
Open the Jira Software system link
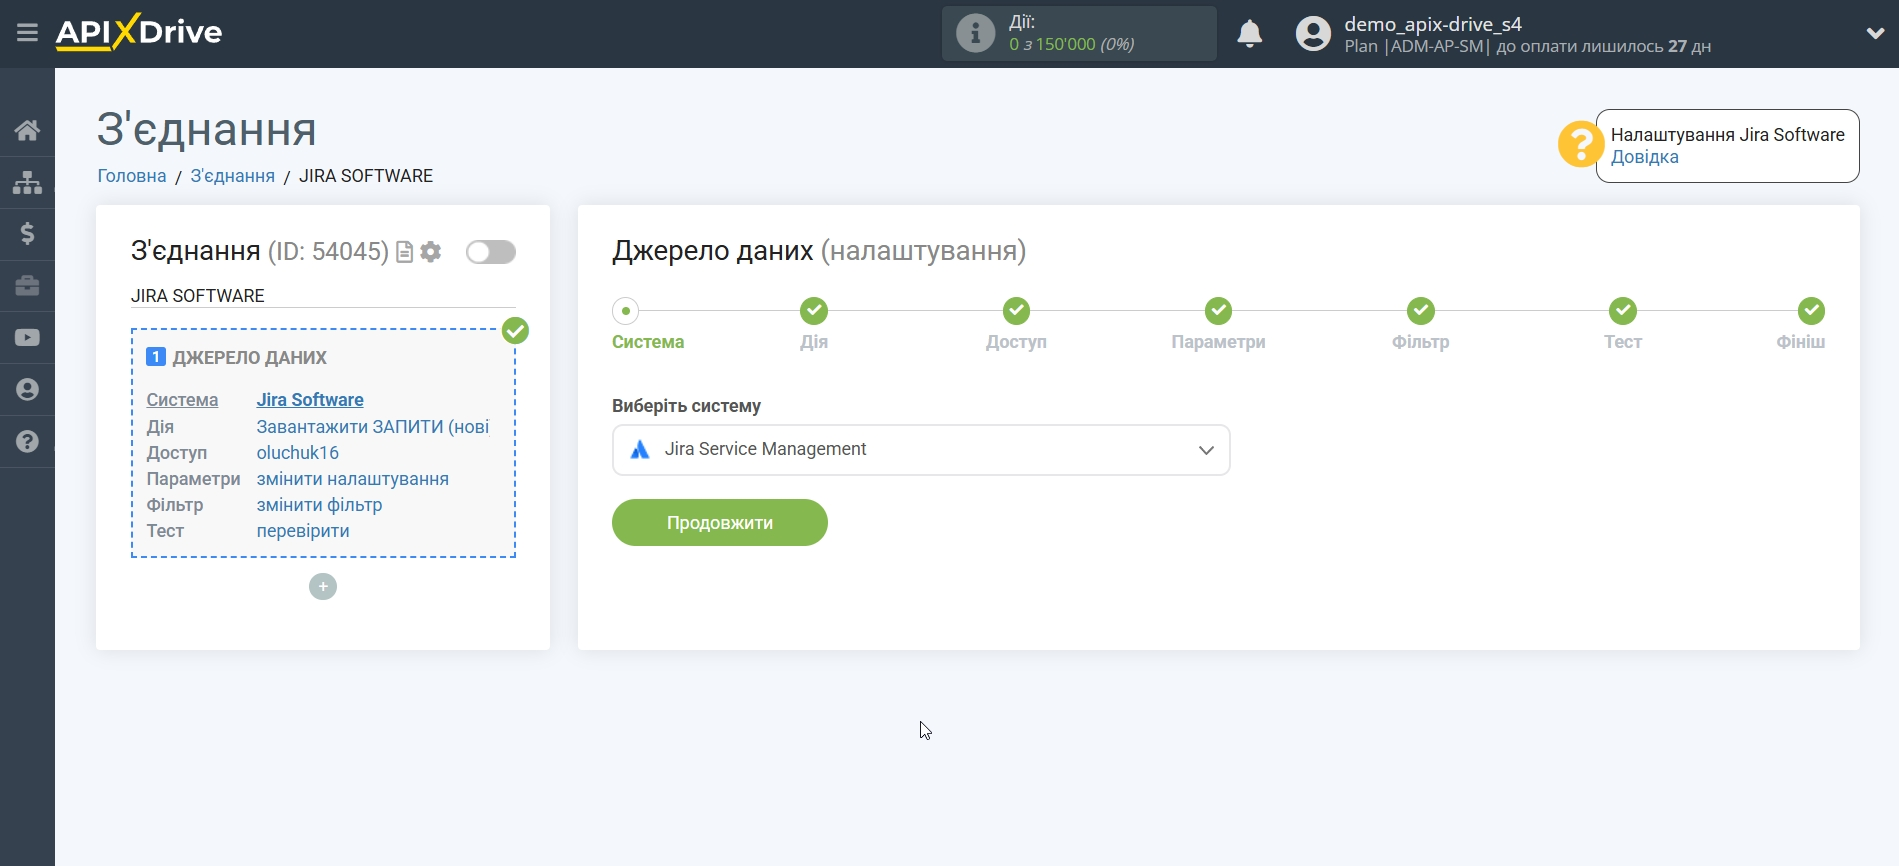coord(310,400)
